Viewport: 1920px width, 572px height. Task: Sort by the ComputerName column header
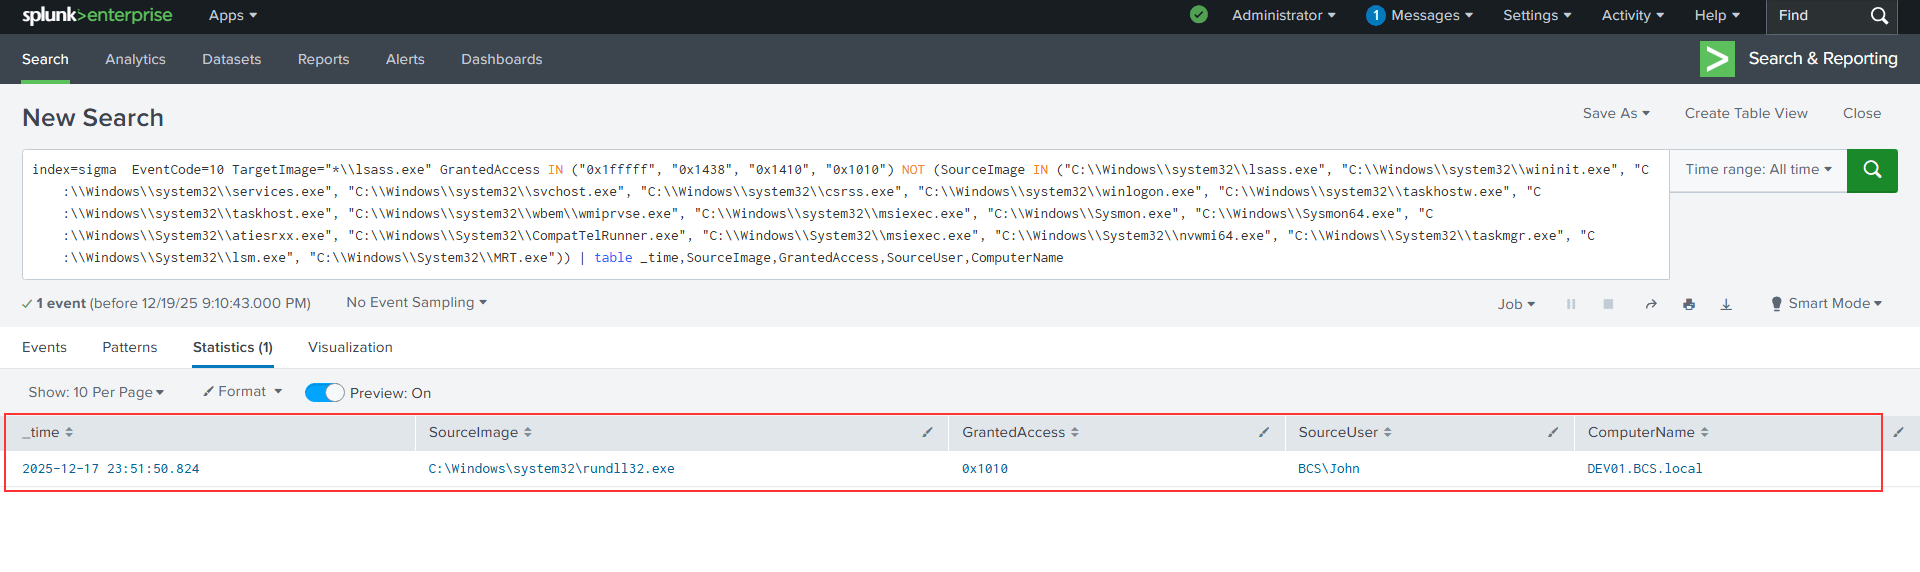1648,432
